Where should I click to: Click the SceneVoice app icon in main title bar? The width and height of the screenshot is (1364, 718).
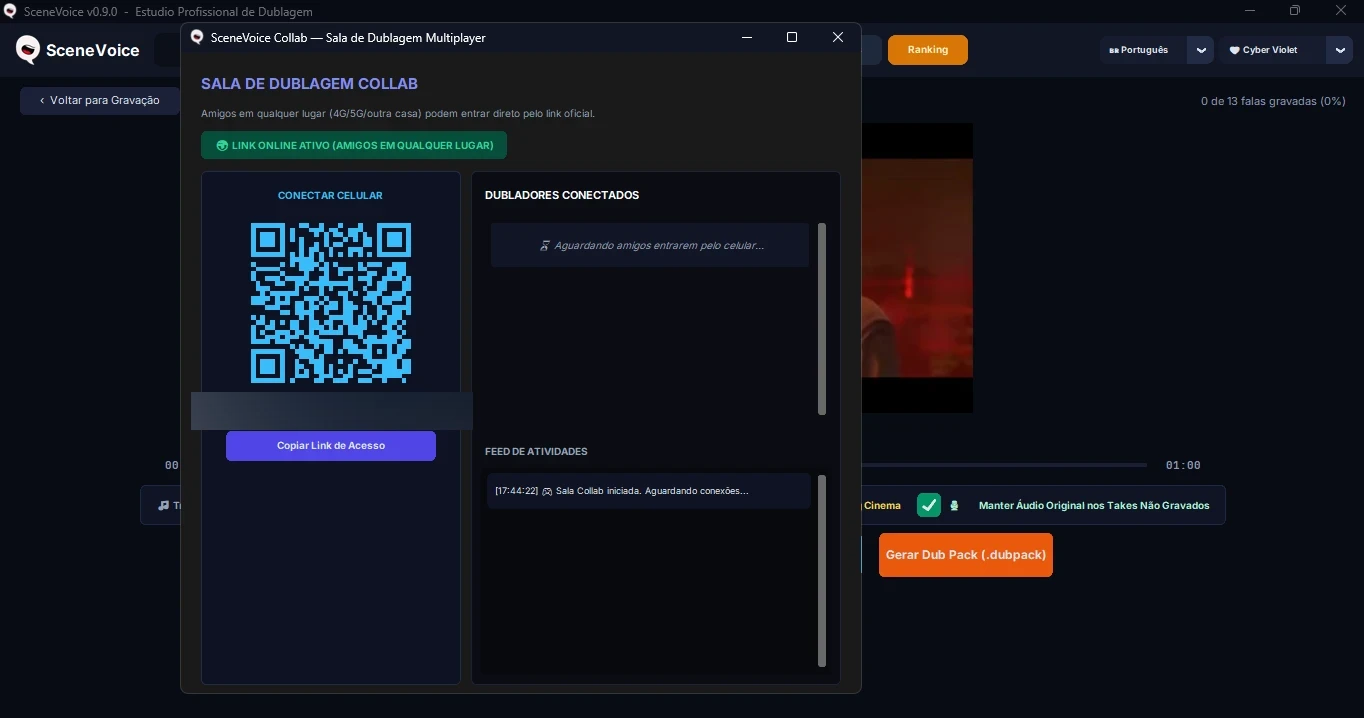click(x=10, y=11)
